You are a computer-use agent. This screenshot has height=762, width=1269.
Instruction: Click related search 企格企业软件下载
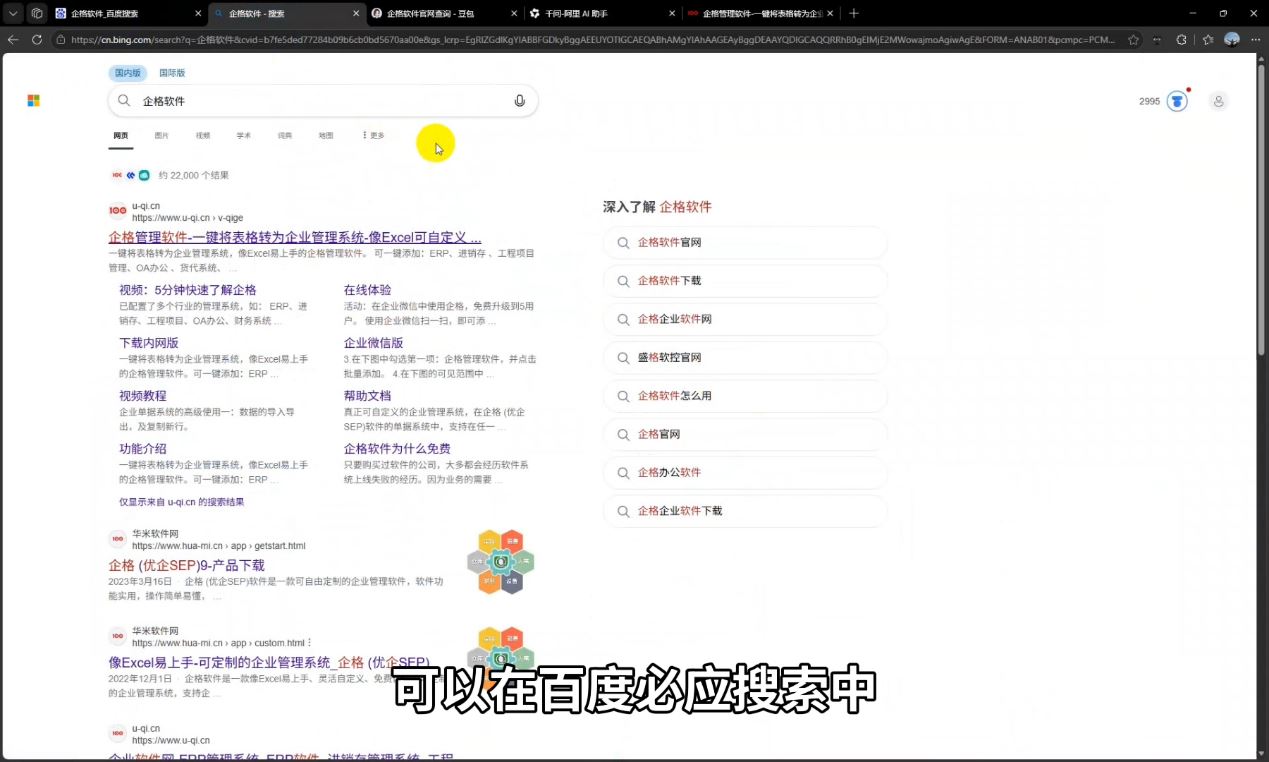click(x=745, y=511)
